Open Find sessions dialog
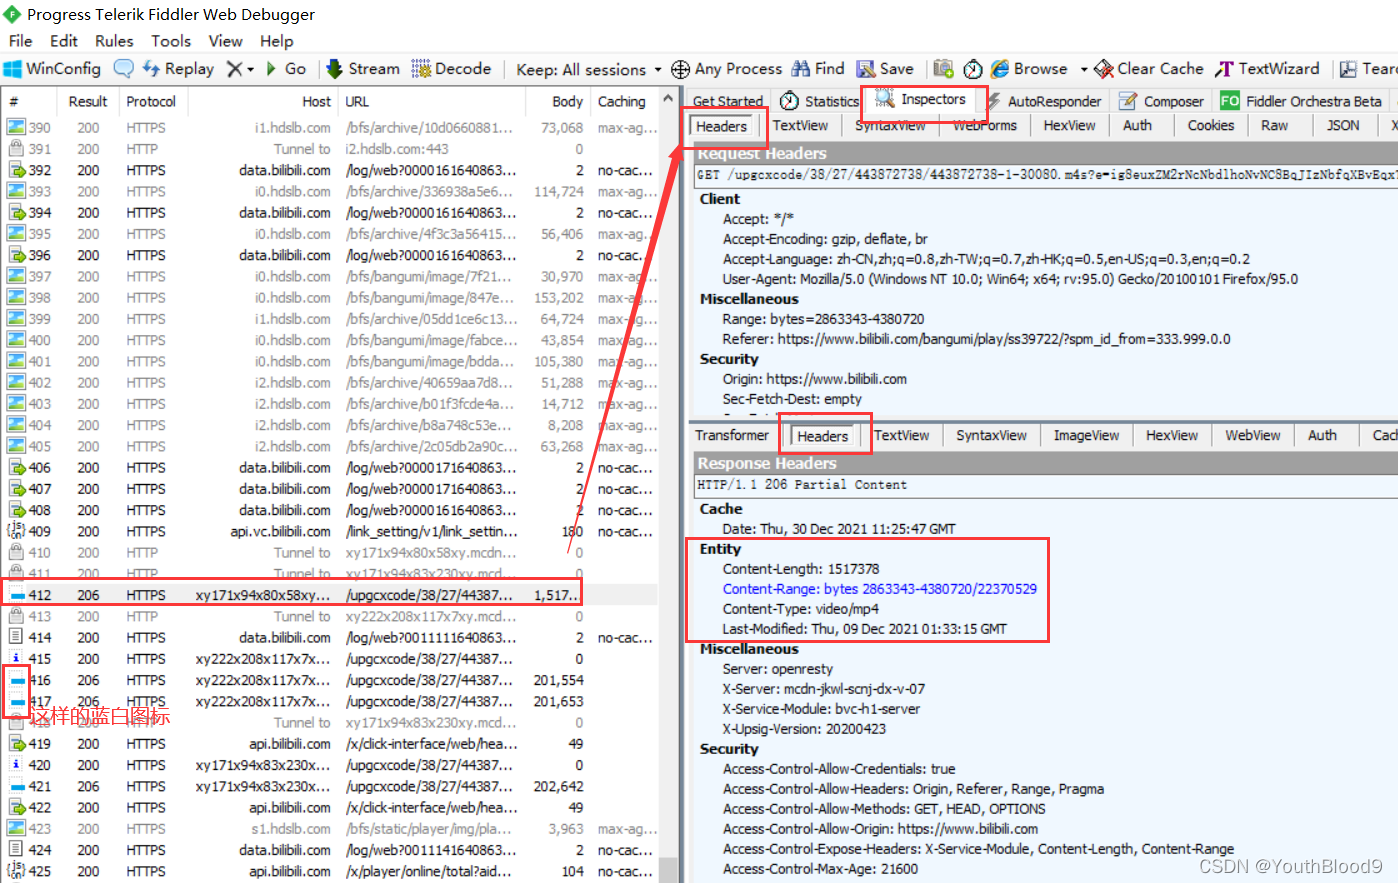1398x883 pixels. click(818, 69)
